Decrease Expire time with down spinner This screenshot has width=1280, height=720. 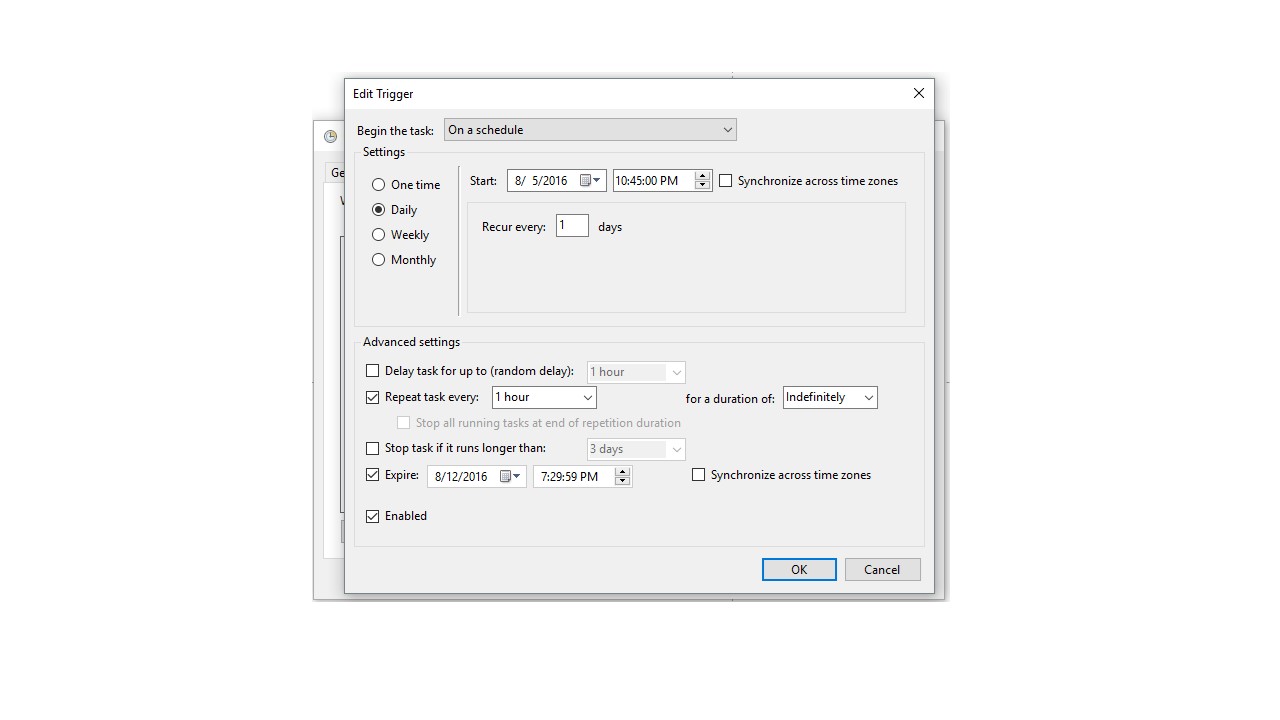click(x=622, y=481)
